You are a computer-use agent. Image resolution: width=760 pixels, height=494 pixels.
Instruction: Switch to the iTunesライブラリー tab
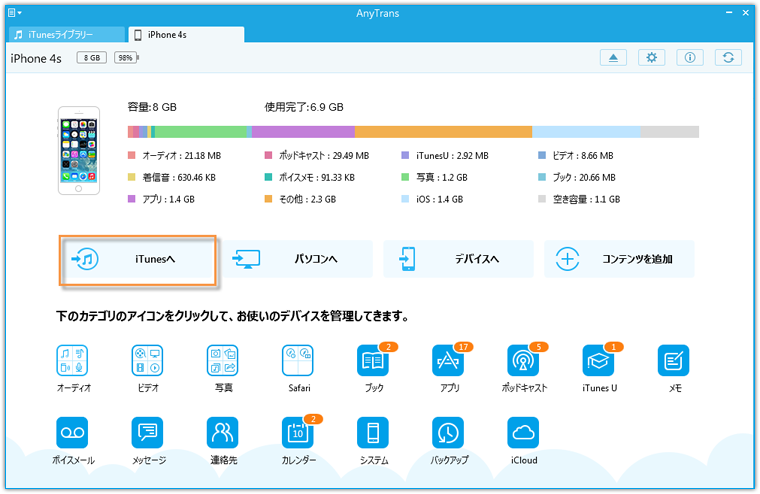(67, 34)
